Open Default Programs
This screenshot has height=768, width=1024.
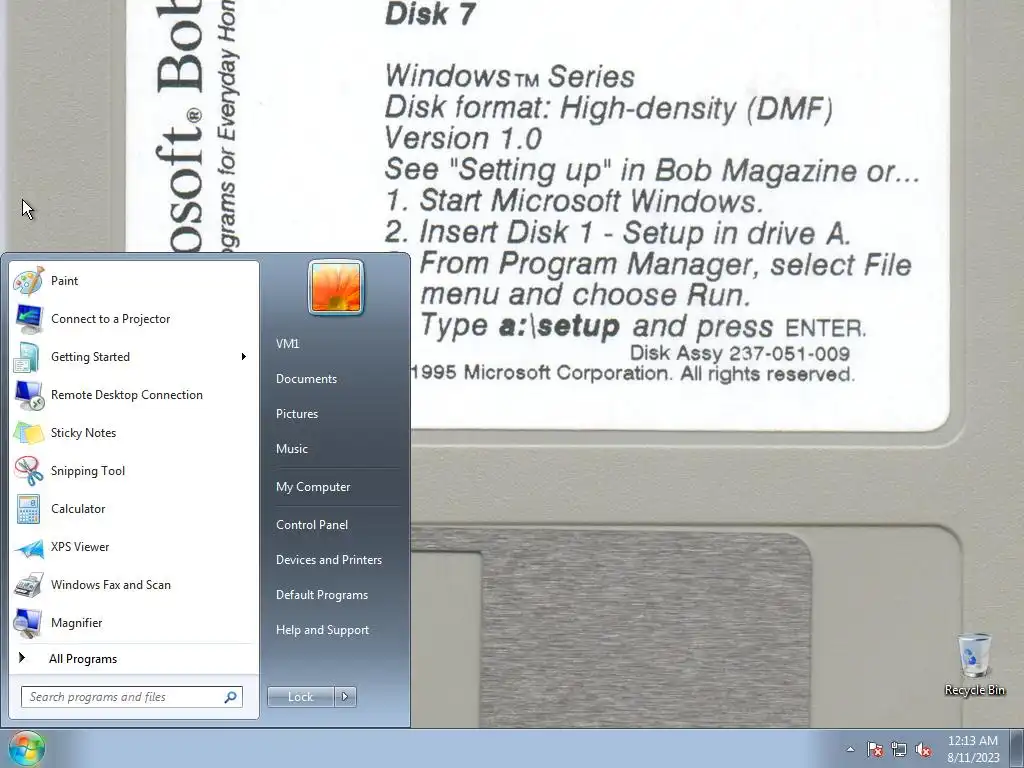point(322,595)
